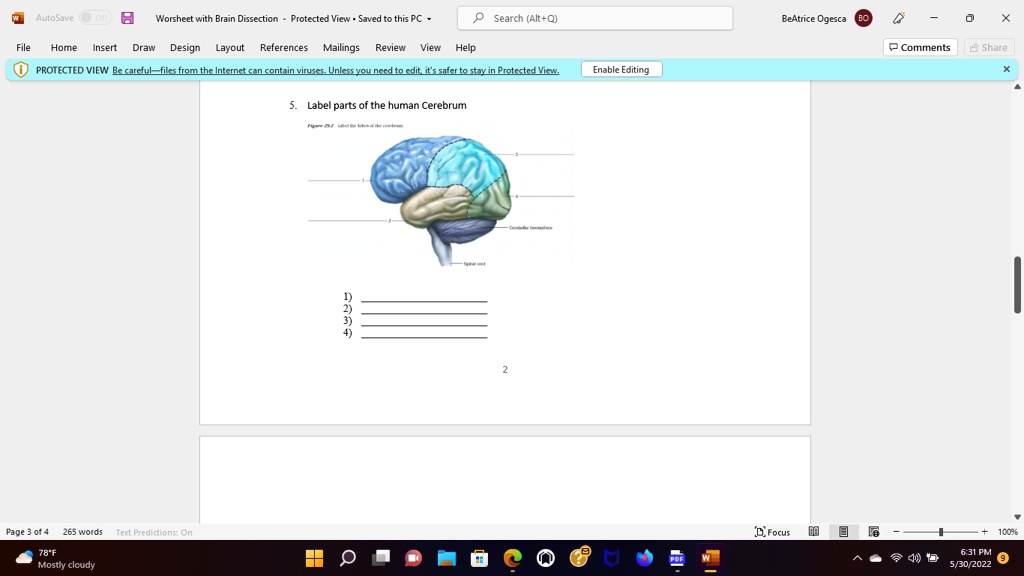This screenshot has height=576, width=1024.
Task: Click the Enable Editing button
Action: click(x=621, y=69)
